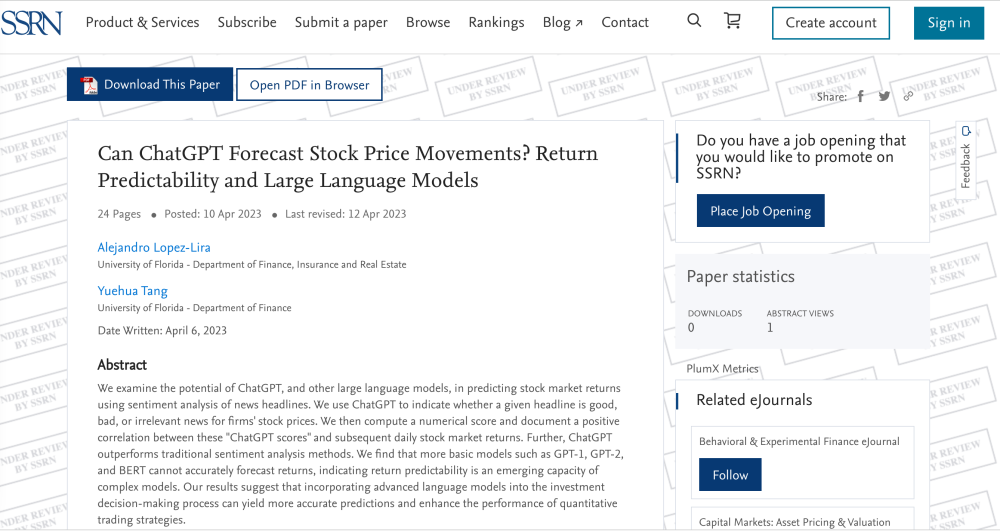Open the Rankings menu
Viewport: 1000px width, 531px height.
point(496,22)
